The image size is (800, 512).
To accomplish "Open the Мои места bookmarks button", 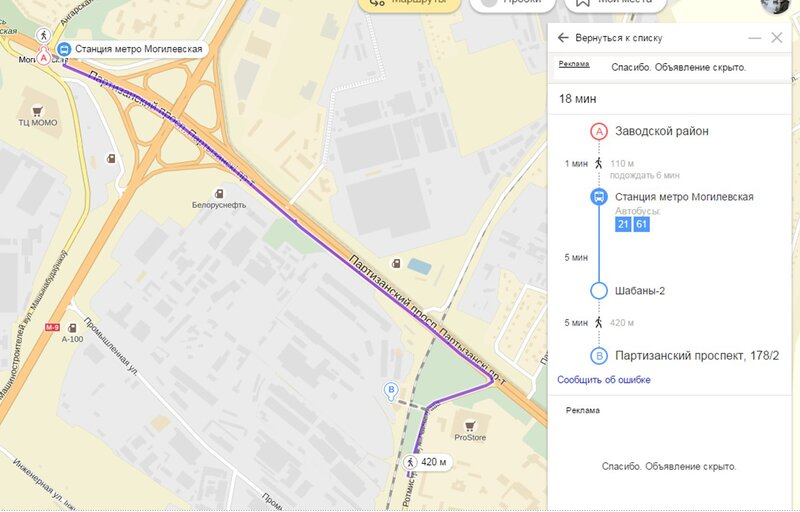I will (x=615, y=3).
